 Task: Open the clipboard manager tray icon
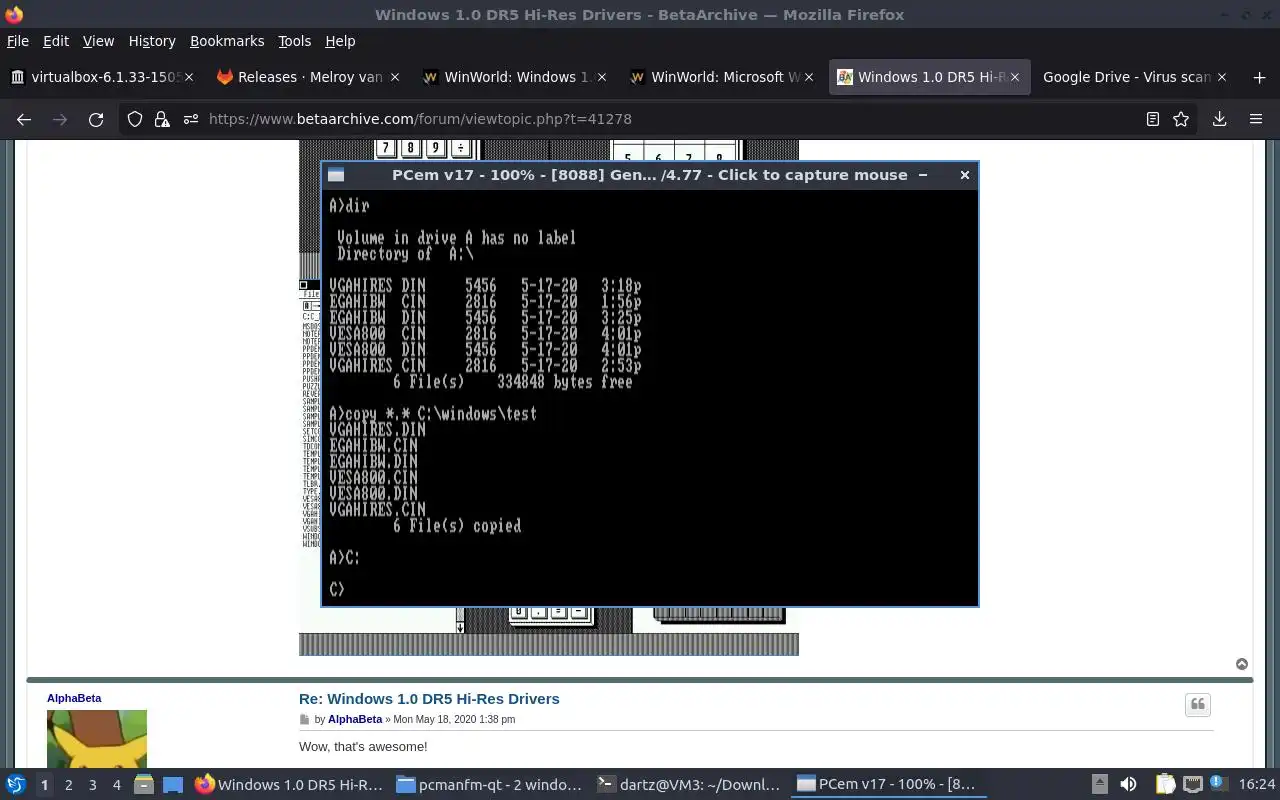[x=1166, y=785]
